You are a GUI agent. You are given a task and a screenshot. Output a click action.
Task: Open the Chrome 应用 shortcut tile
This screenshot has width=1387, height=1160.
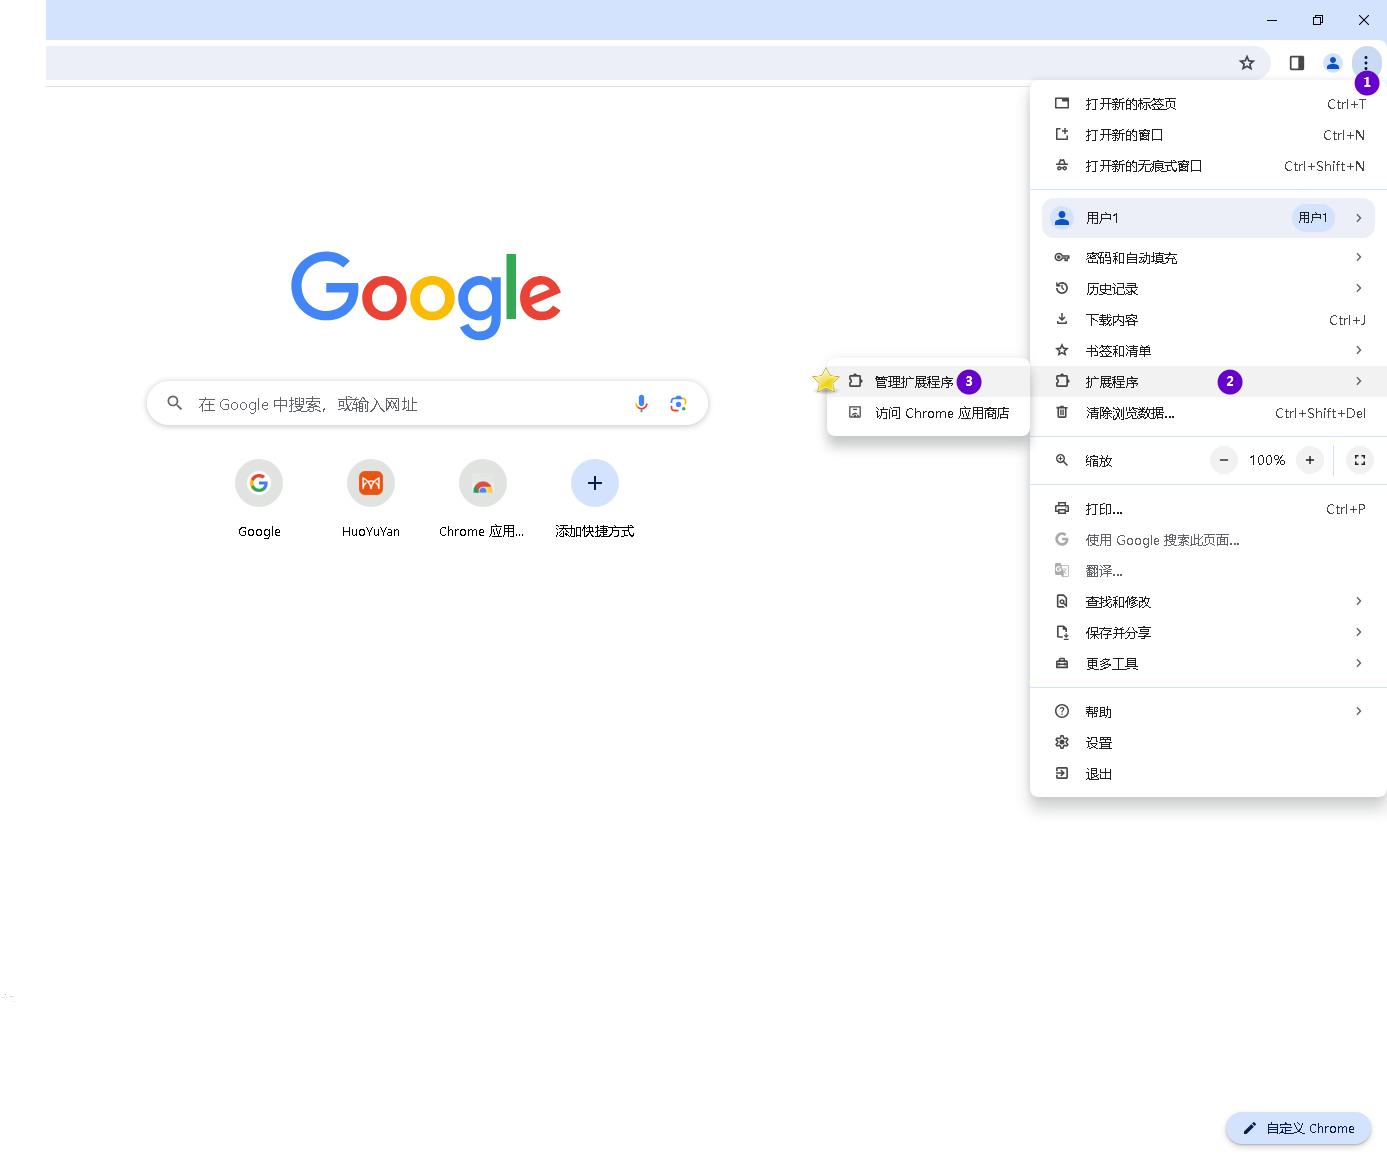[482, 500]
